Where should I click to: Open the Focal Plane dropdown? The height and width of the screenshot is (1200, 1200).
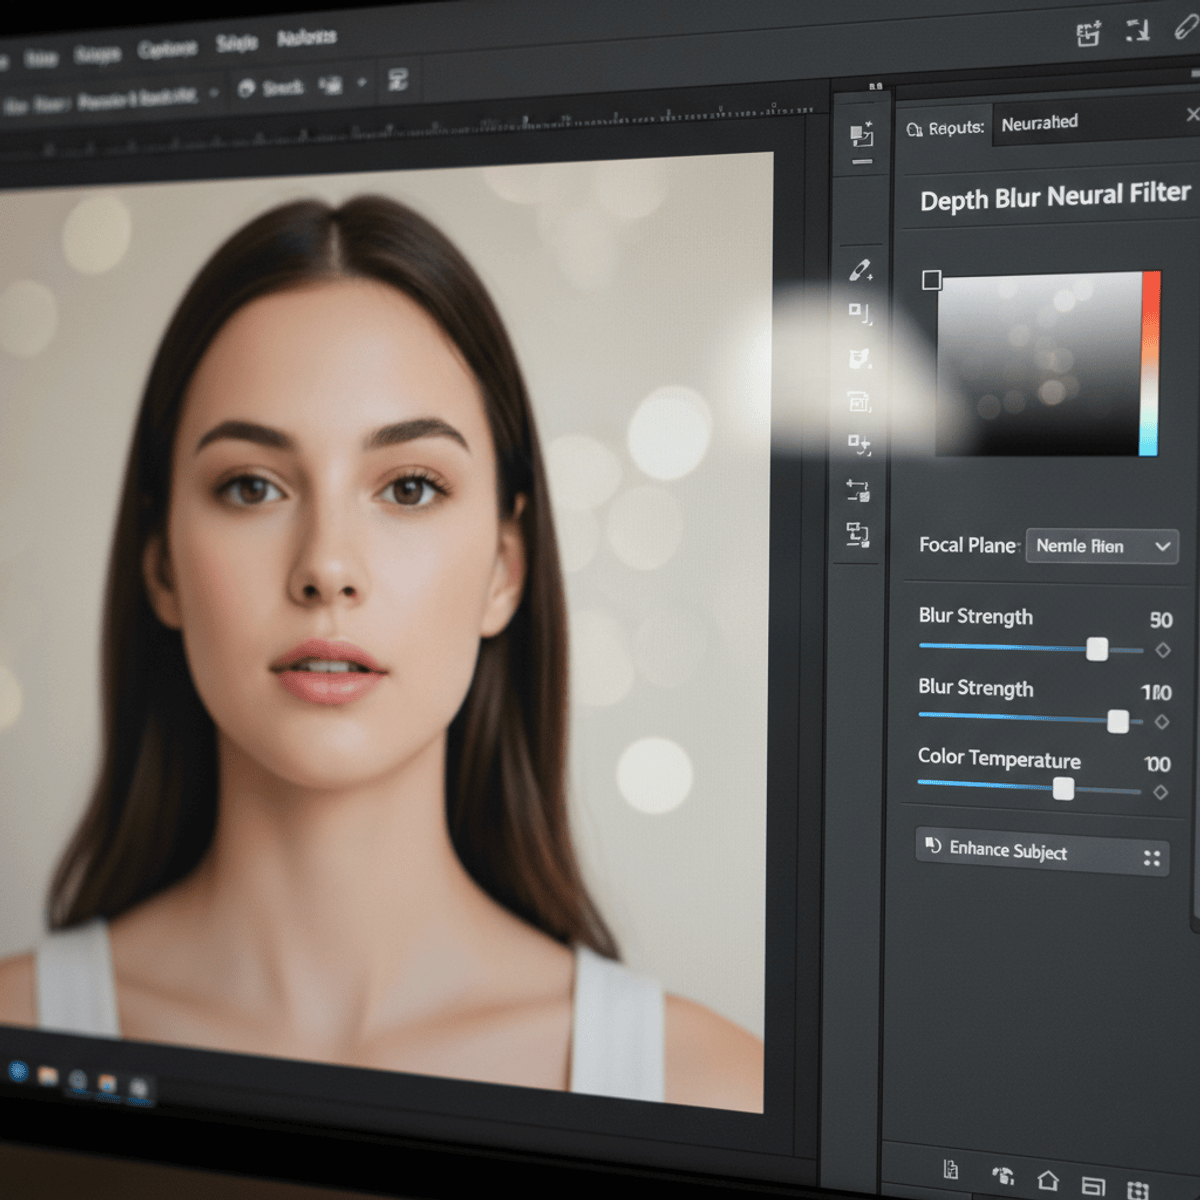tap(1102, 546)
